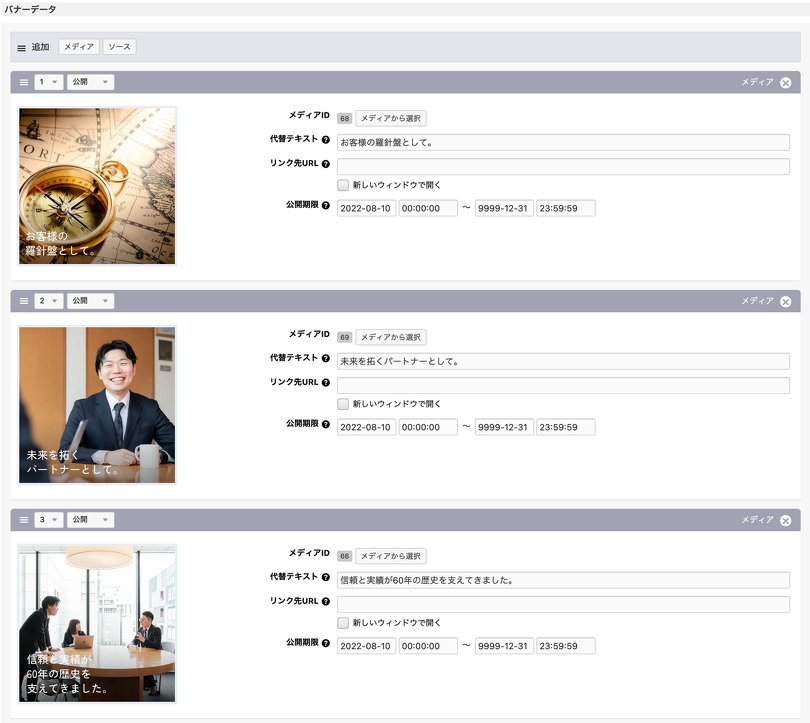Enable 新しいウィンドウで開く for banner 1
This screenshot has width=810, height=723.
click(x=343, y=185)
